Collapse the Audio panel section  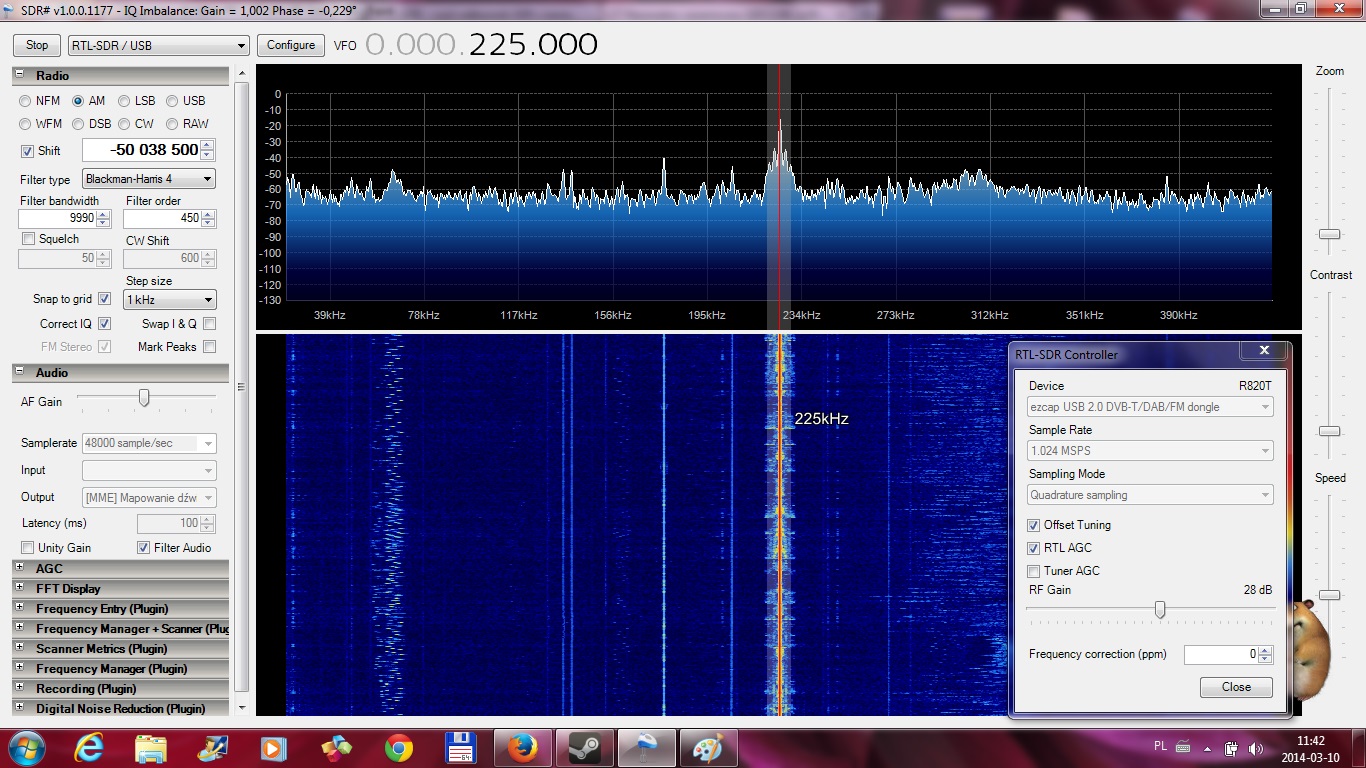pos(19,372)
